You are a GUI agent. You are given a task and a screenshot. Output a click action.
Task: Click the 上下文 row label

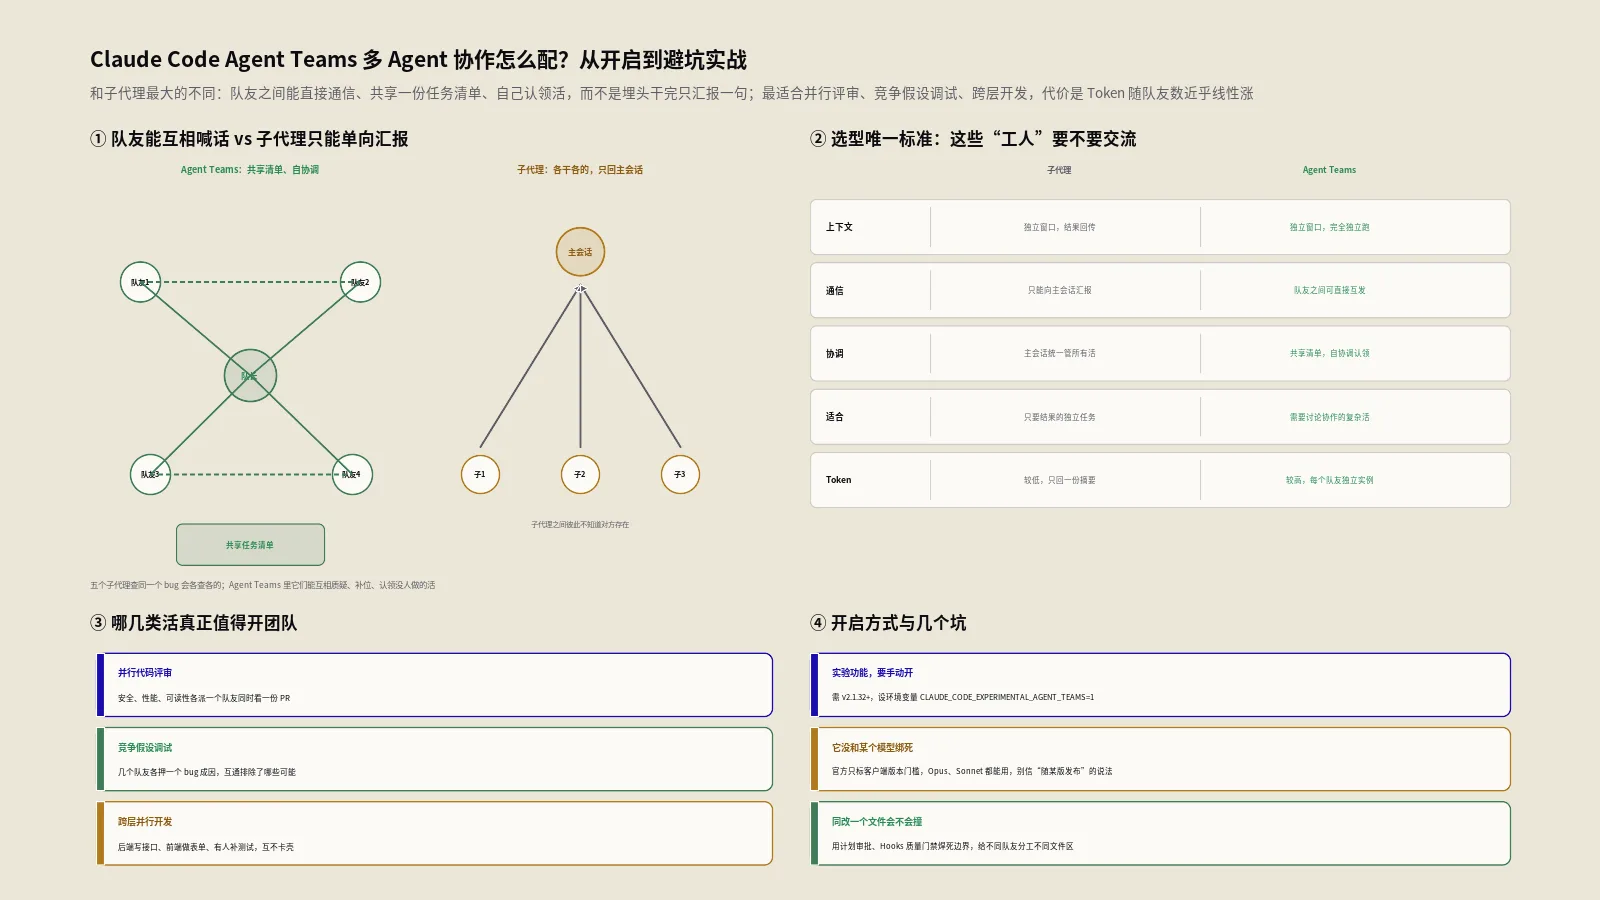(x=839, y=227)
